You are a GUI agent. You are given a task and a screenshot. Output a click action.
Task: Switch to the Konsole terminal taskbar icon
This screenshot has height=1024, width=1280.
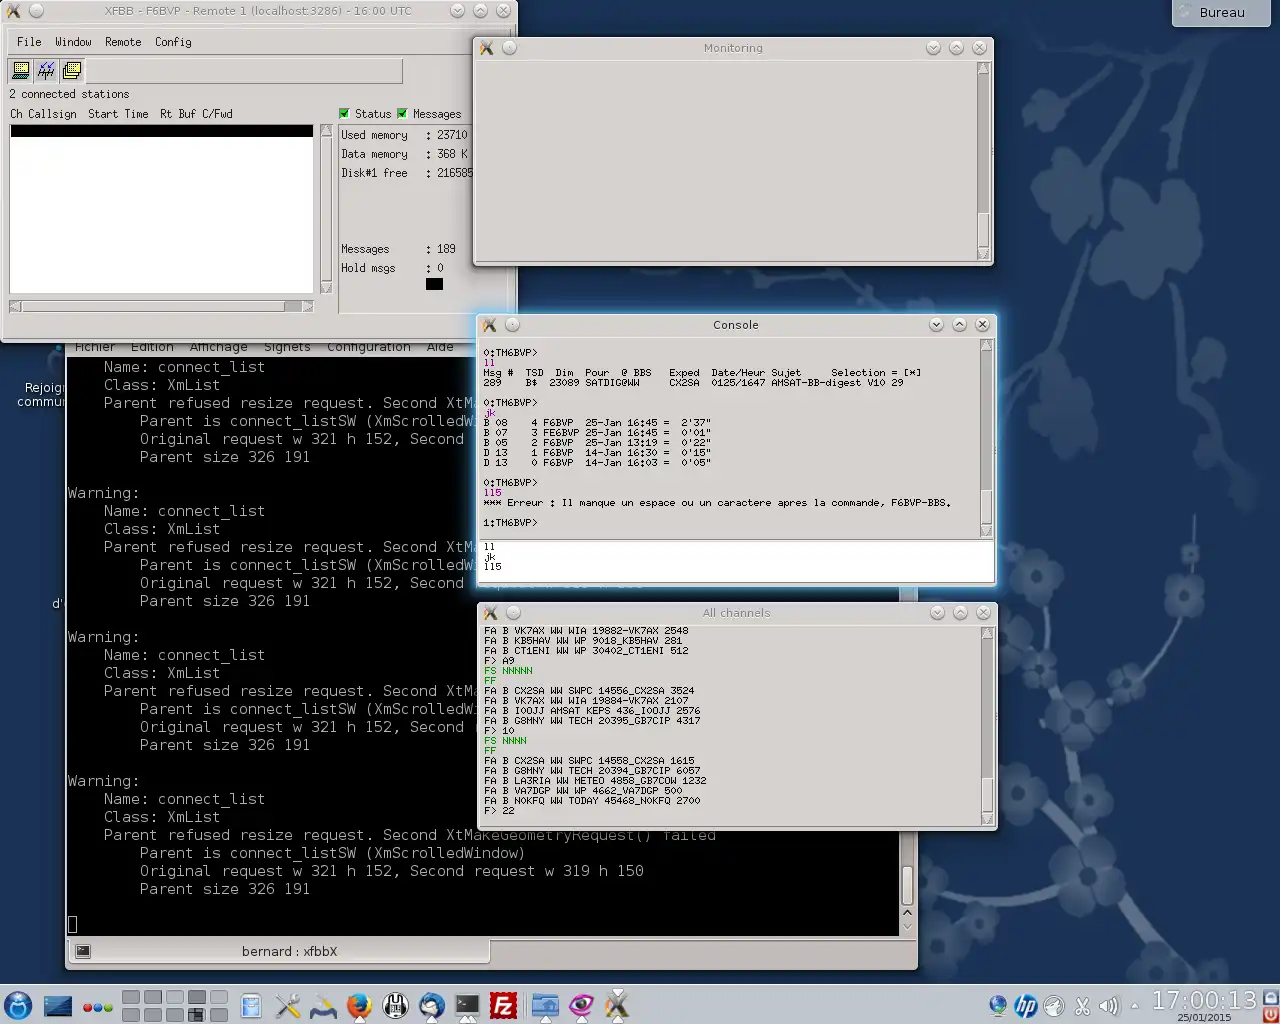467,1005
